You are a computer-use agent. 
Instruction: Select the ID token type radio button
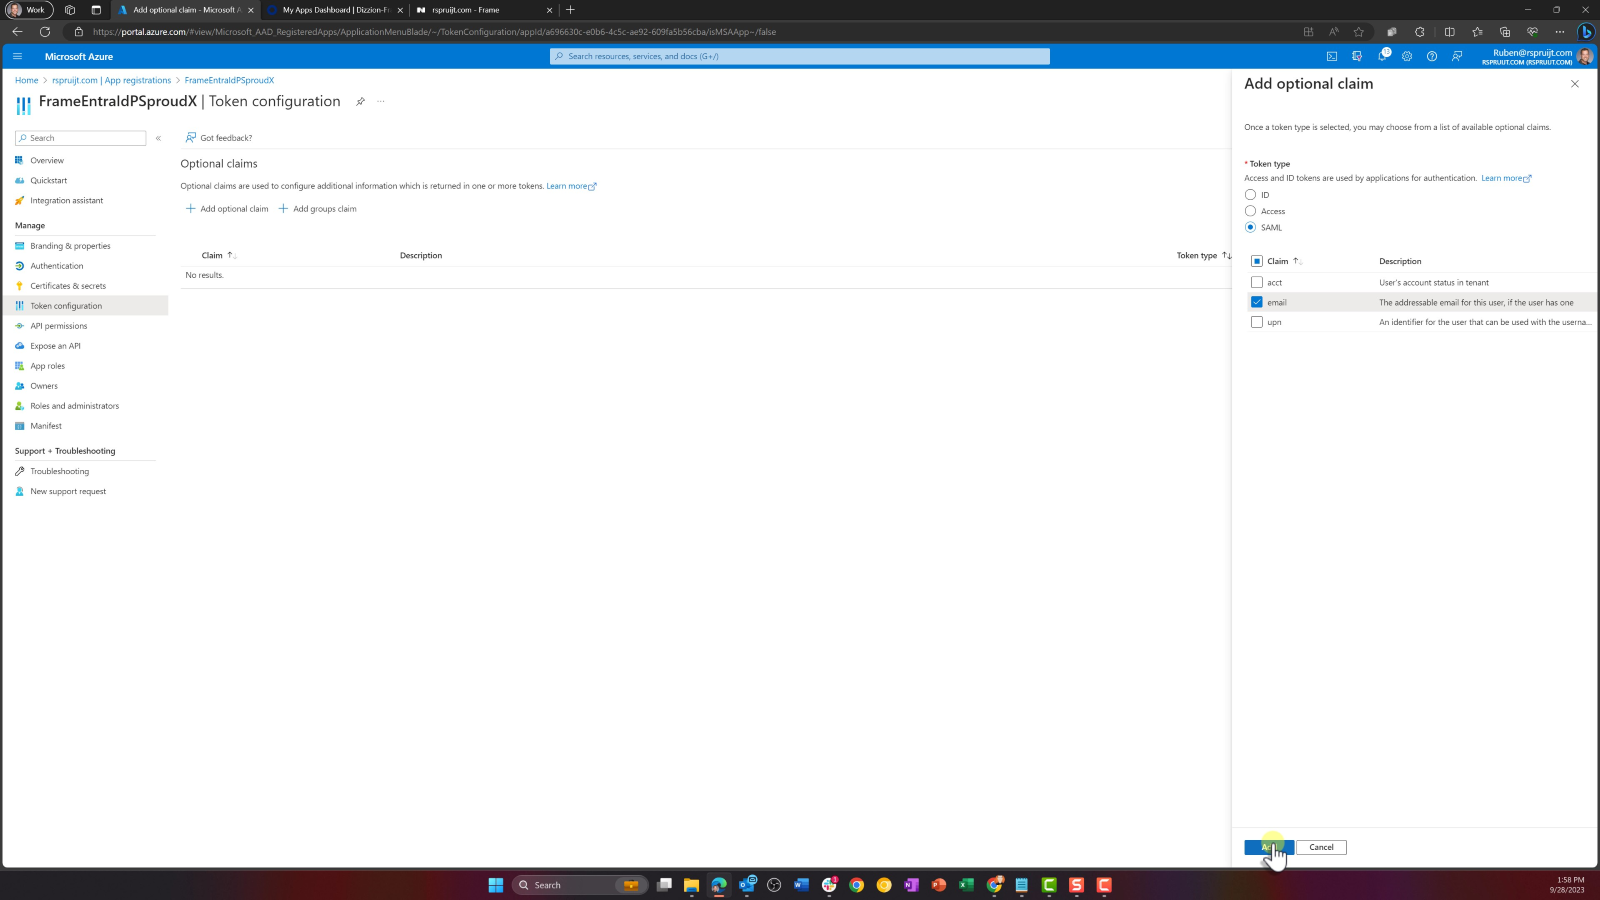pos(1250,195)
